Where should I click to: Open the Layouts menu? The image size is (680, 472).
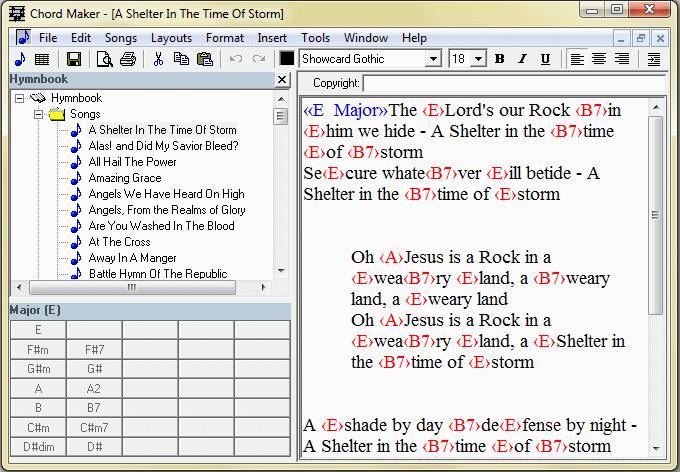[171, 38]
